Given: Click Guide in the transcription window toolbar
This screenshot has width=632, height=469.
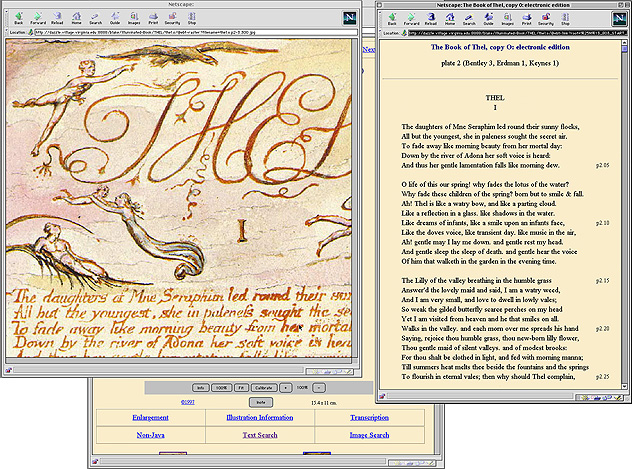Looking at the screenshot, I should point(489,19).
